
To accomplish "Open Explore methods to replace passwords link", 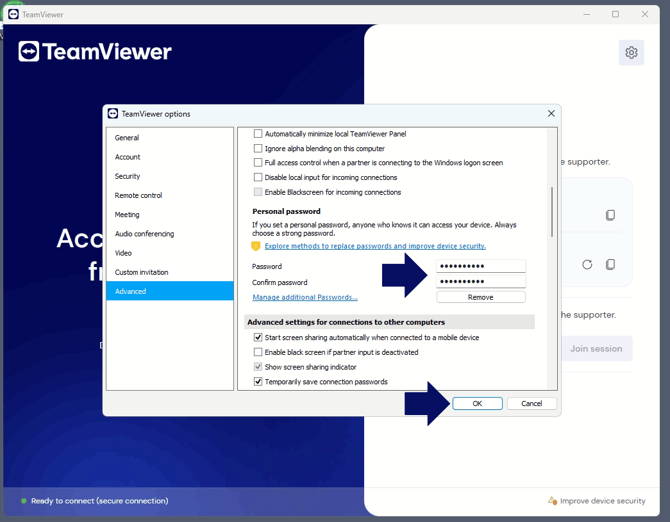I will [375, 246].
